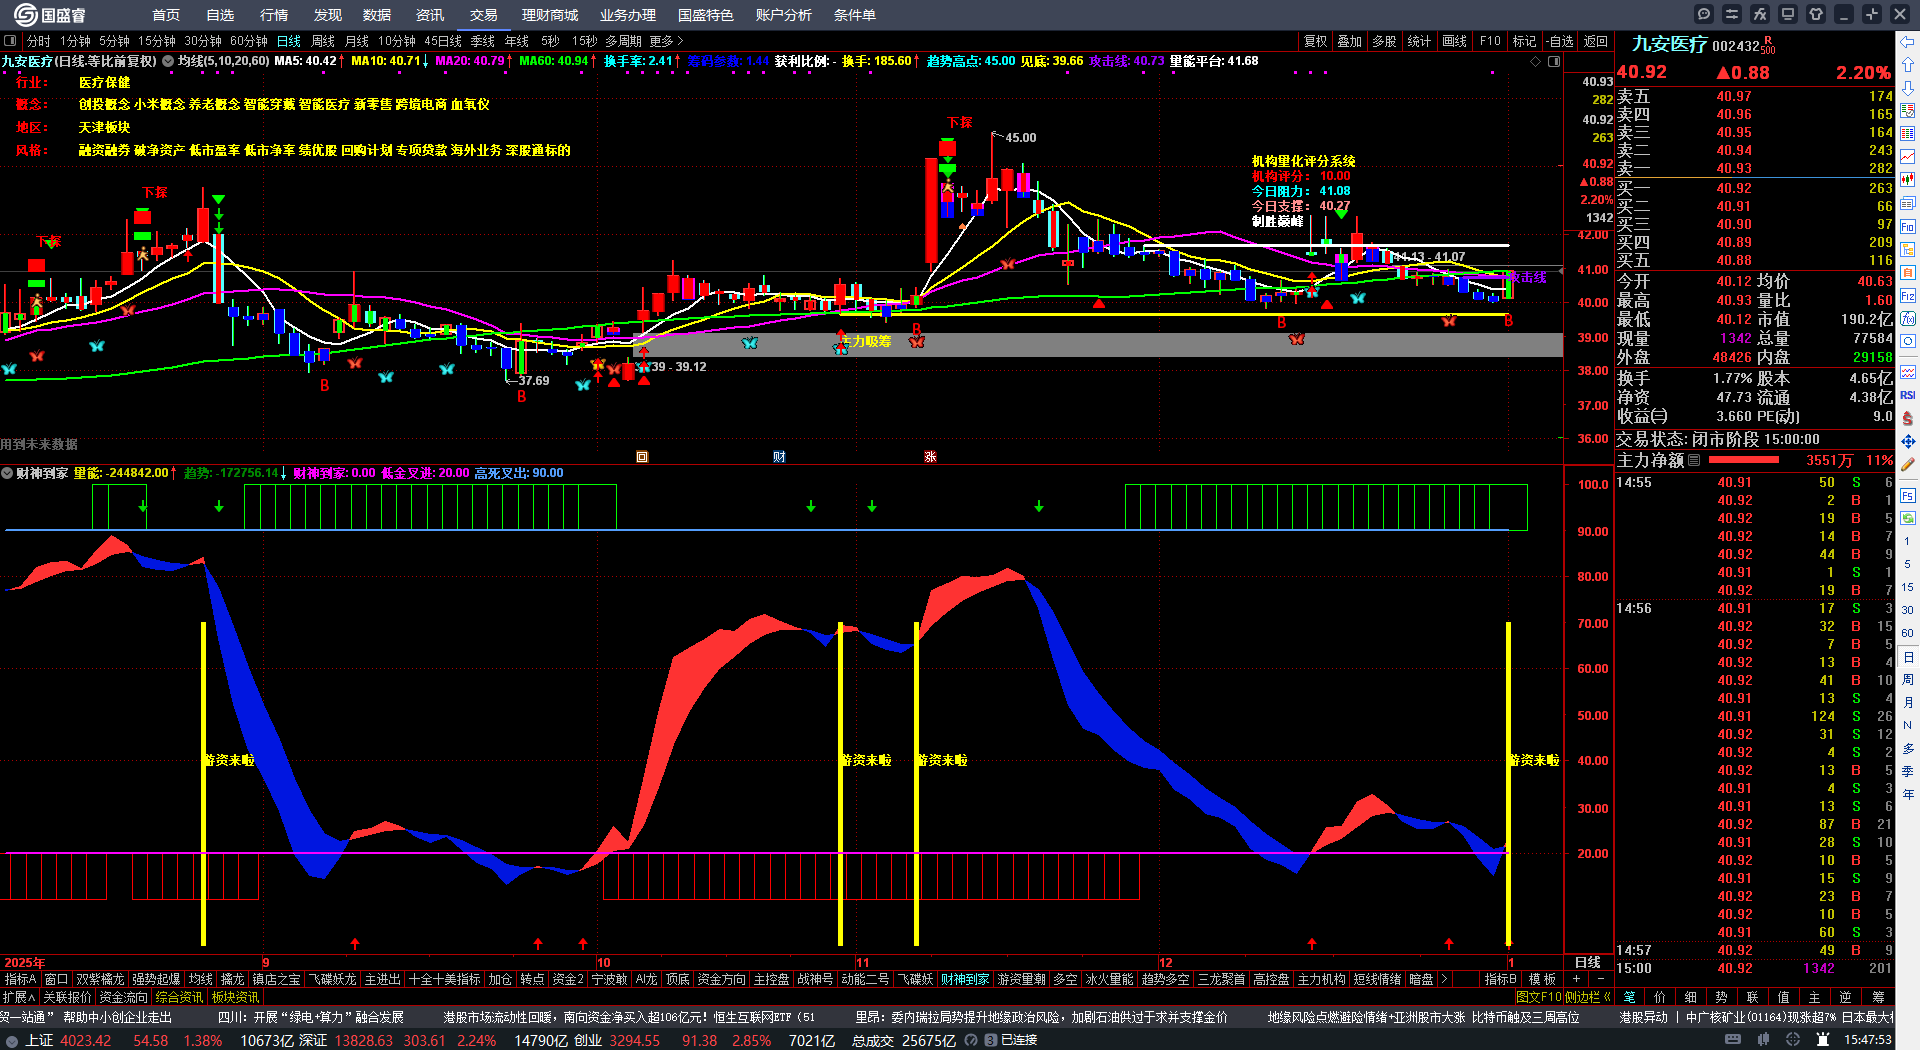Open the F10 company info icon
This screenshot has width=1920, height=1050.
(1908, 227)
